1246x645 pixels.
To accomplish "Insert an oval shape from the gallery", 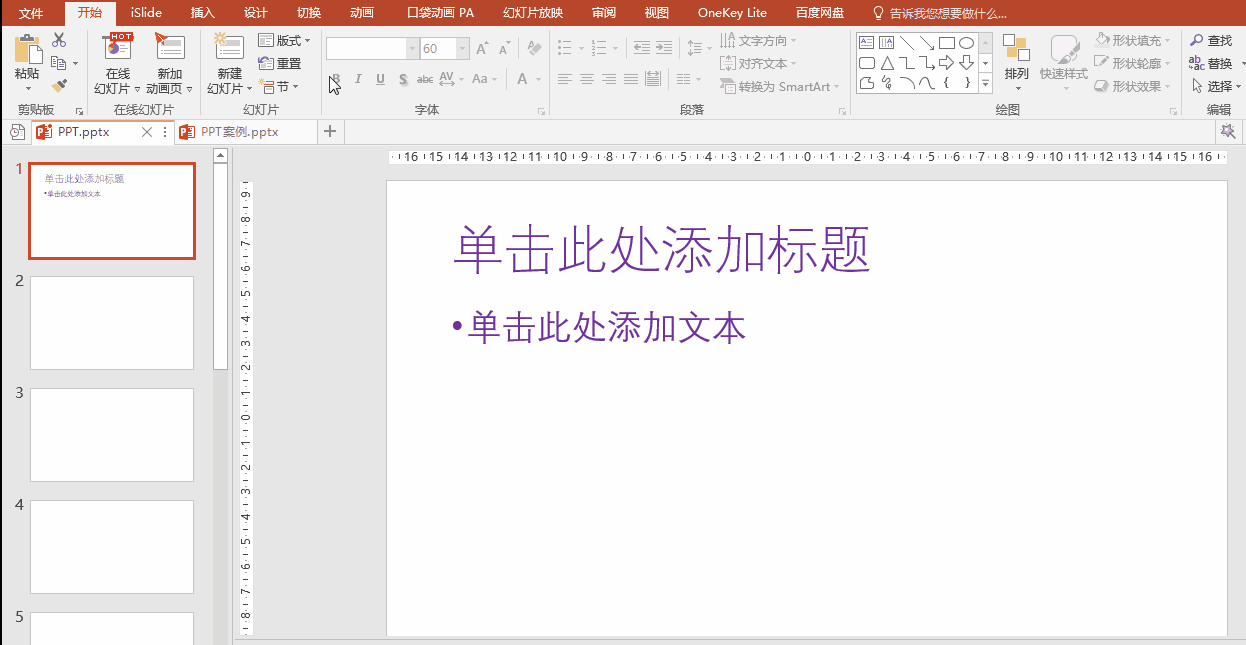I will pyautogui.click(x=965, y=42).
